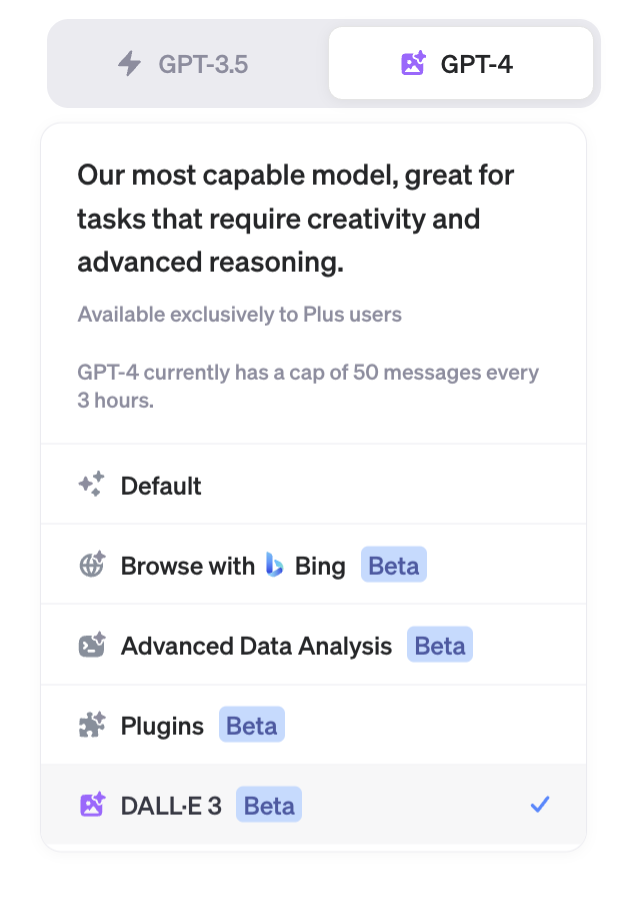
Task: Click the globe icon for Browse
Action: (x=91, y=565)
